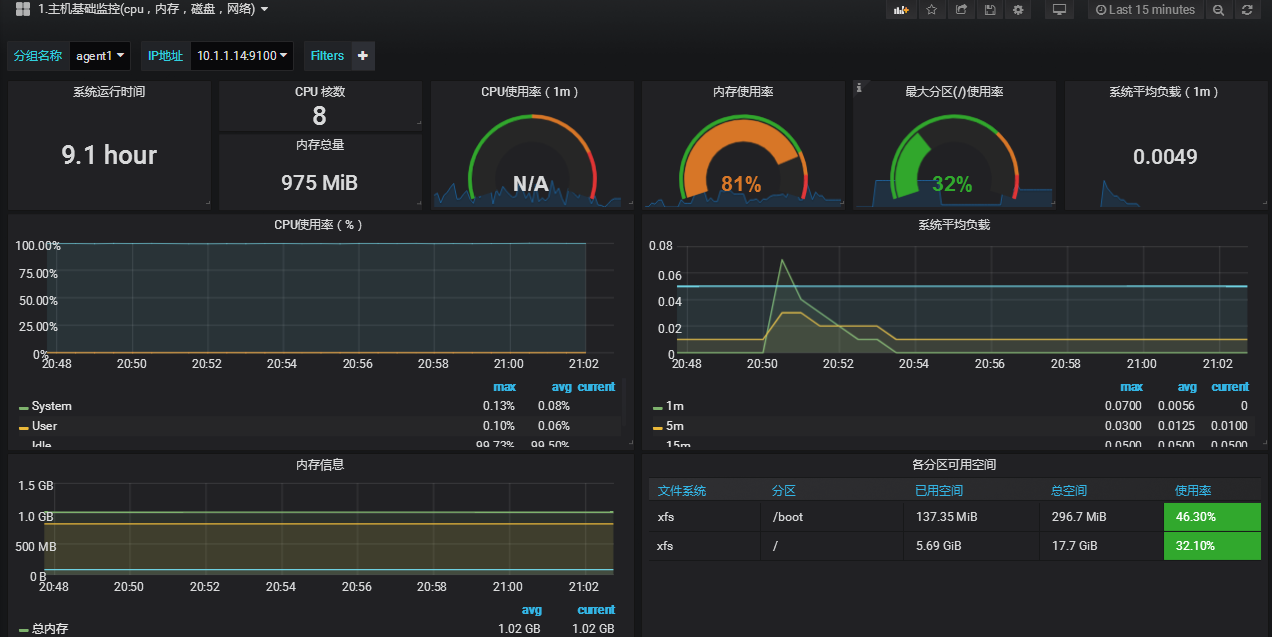Open dashboard settings gear
The width and height of the screenshot is (1272, 637).
(1019, 10)
